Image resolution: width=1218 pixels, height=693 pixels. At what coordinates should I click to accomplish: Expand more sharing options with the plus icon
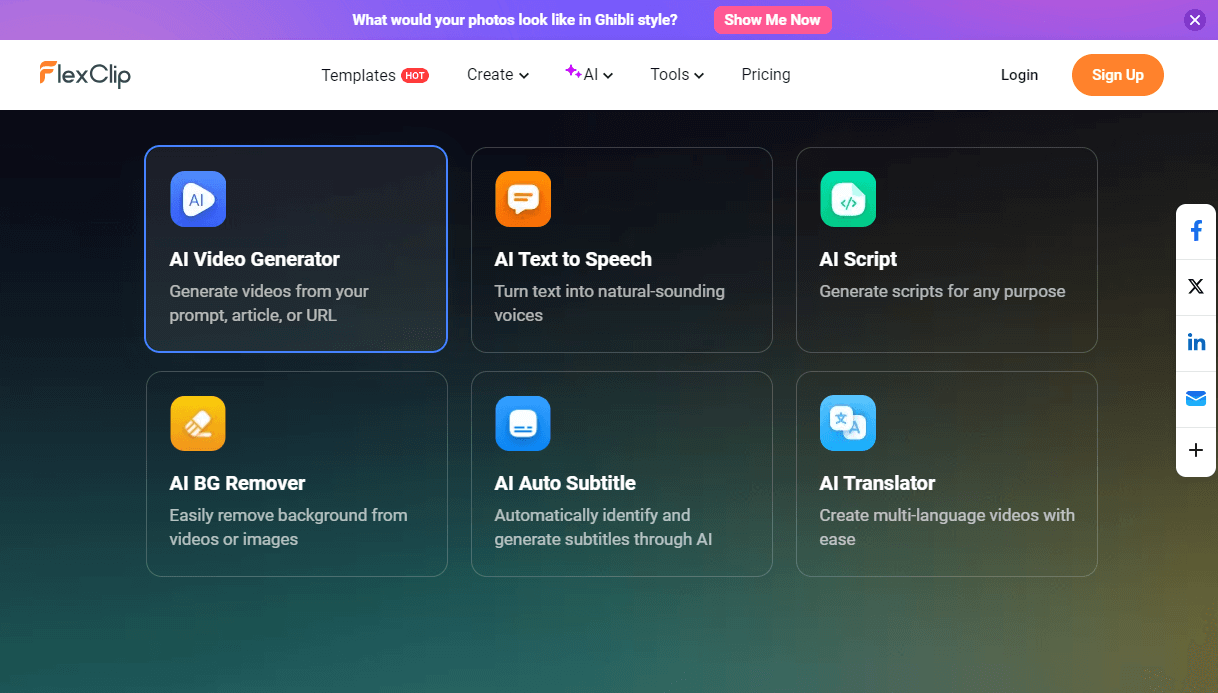click(1196, 452)
